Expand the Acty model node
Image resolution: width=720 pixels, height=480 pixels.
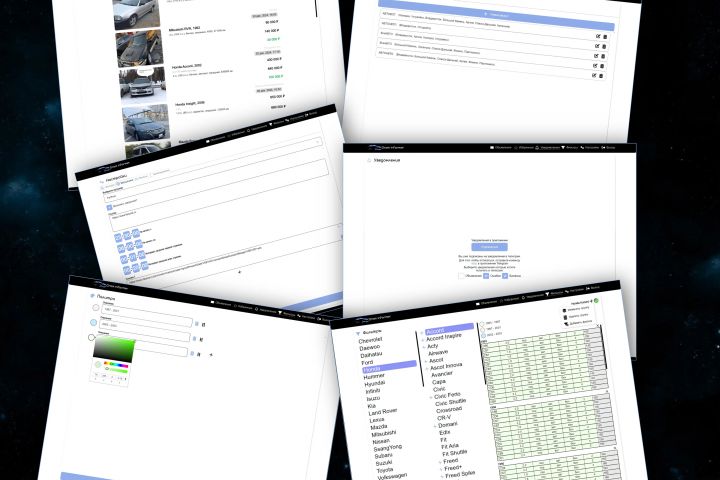point(423,347)
